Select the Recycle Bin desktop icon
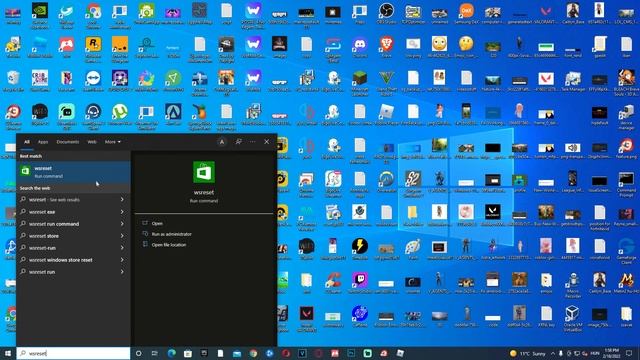The image size is (640, 360). (13, 81)
